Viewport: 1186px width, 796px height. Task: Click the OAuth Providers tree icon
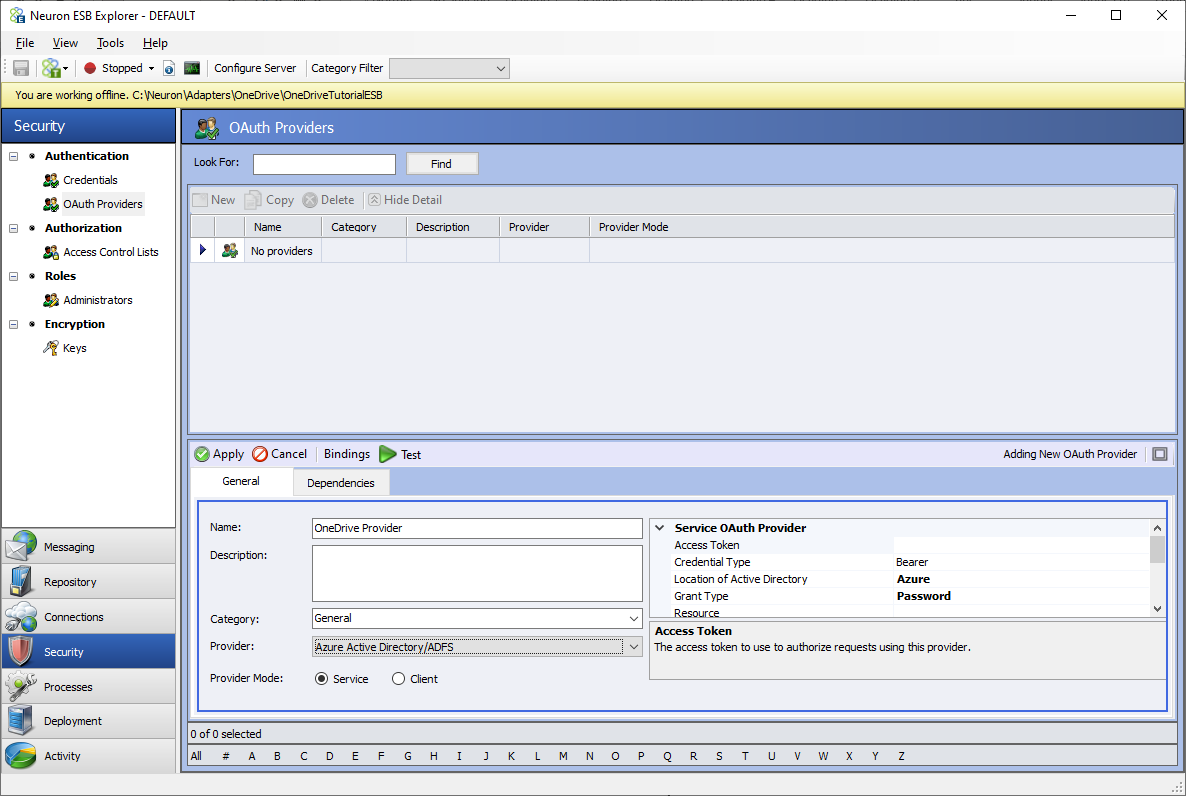coord(51,204)
